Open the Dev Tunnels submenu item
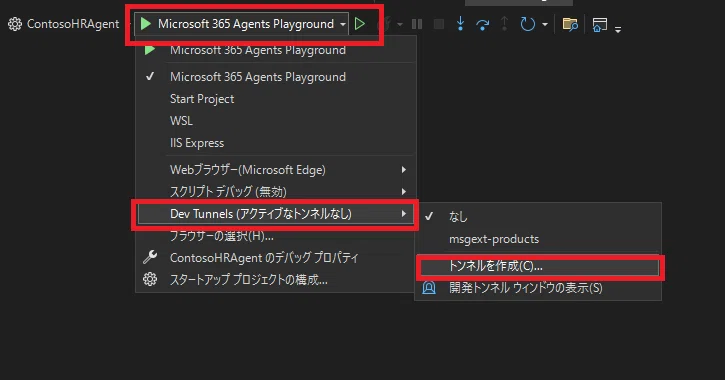 [x=276, y=214]
